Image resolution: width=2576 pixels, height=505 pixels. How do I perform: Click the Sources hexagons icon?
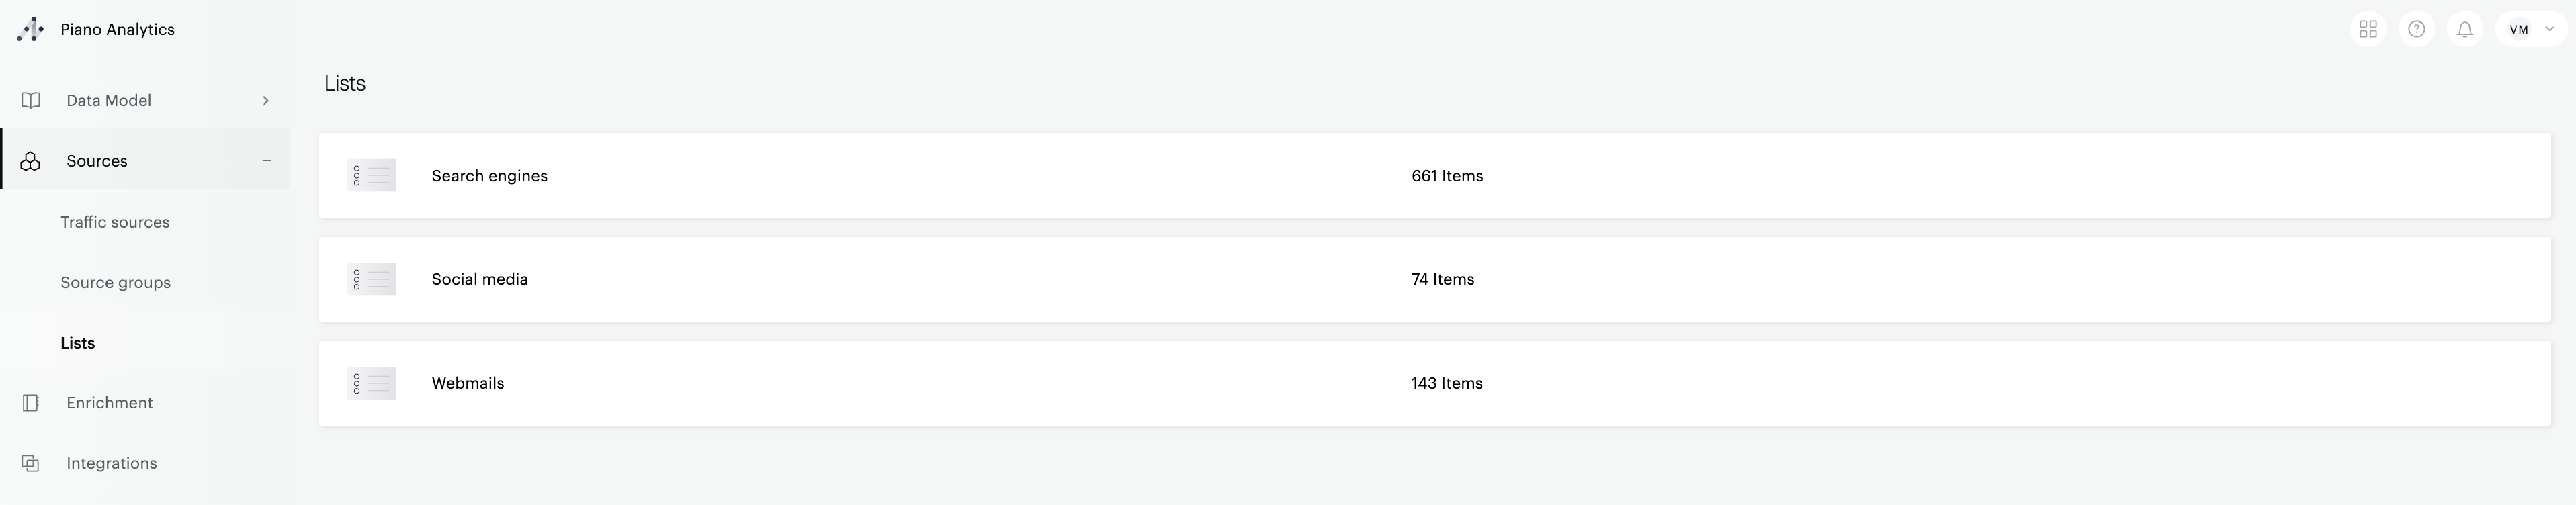pos(31,161)
